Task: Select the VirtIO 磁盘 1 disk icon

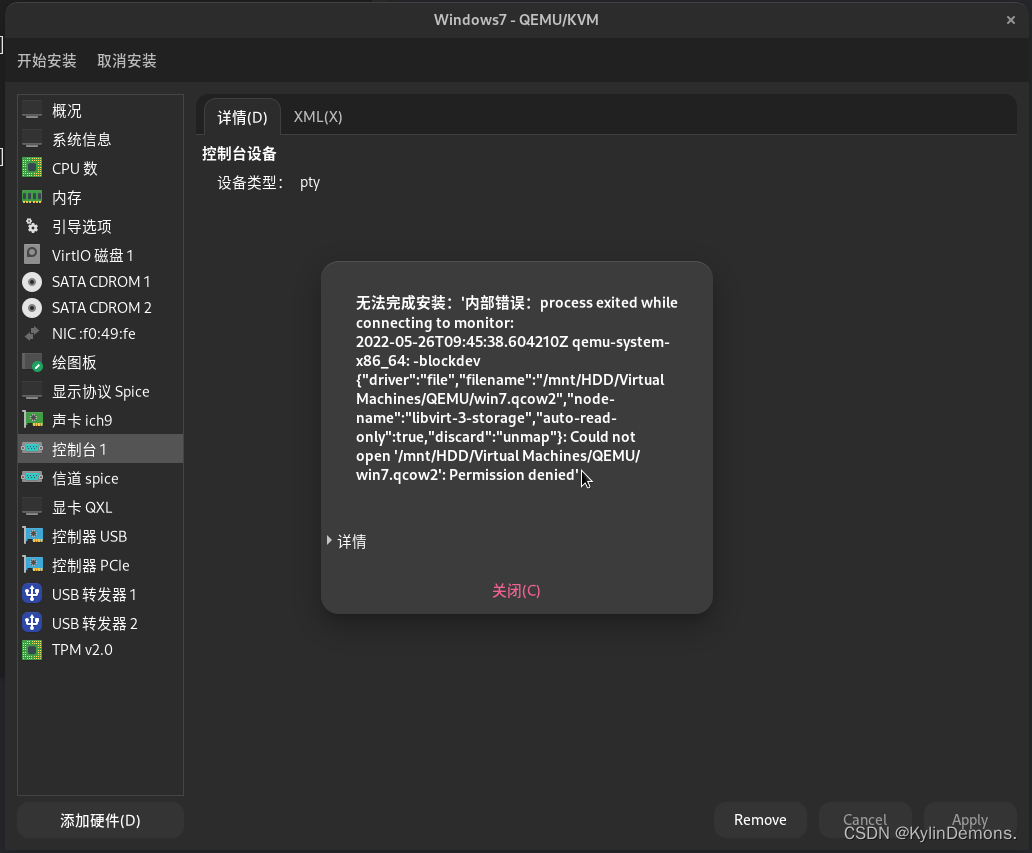Action: pos(32,254)
